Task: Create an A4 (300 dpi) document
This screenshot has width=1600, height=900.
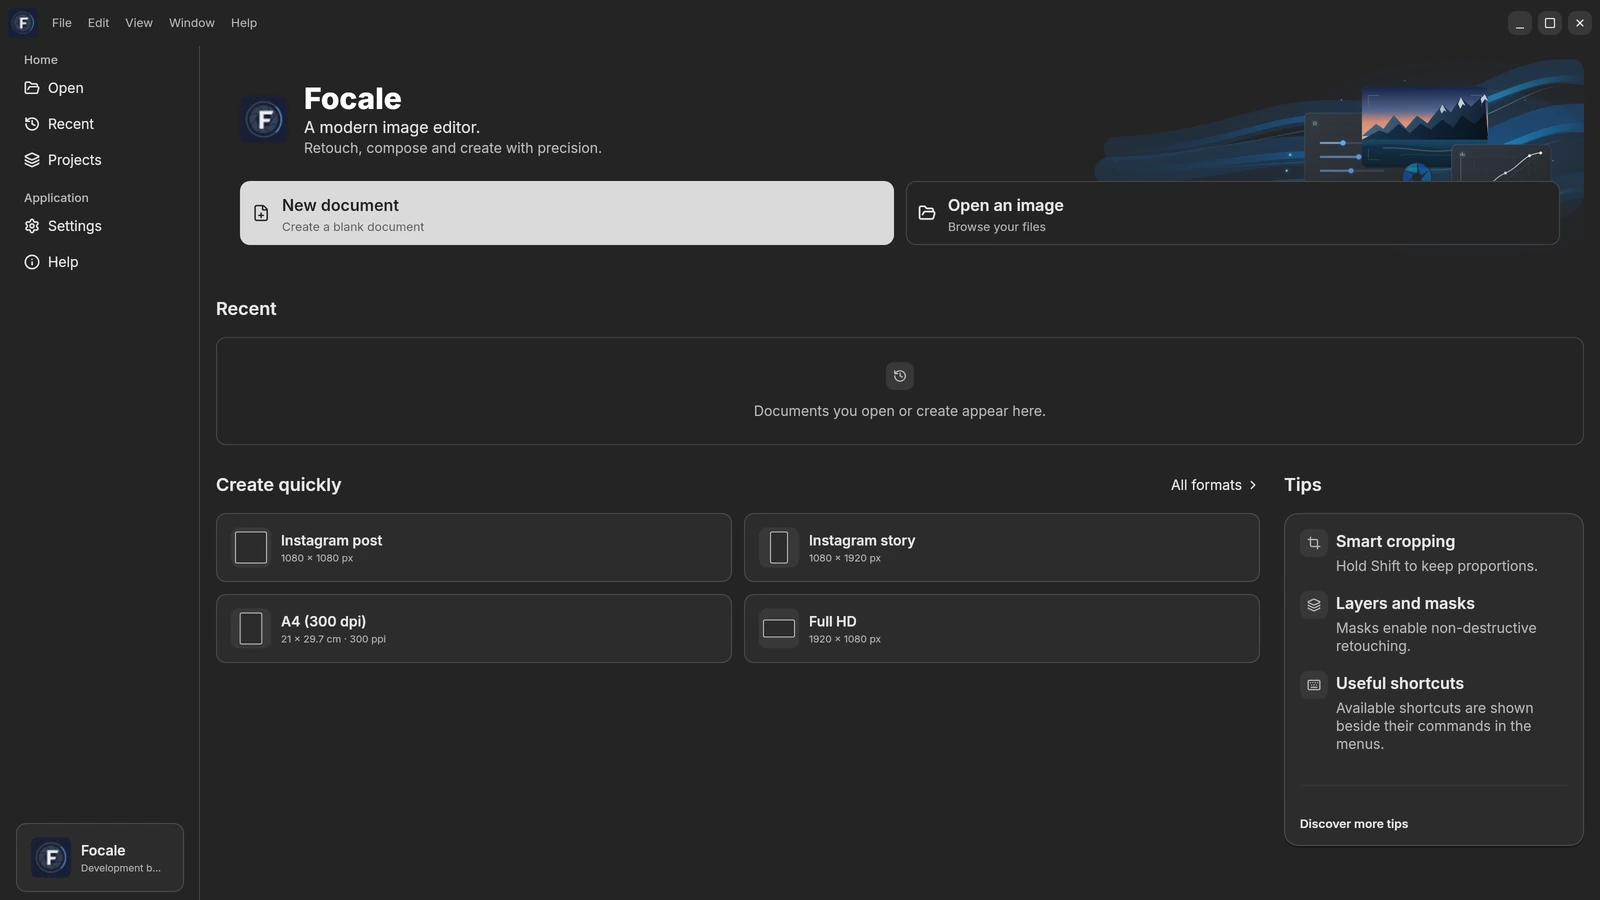Action: 474,629
